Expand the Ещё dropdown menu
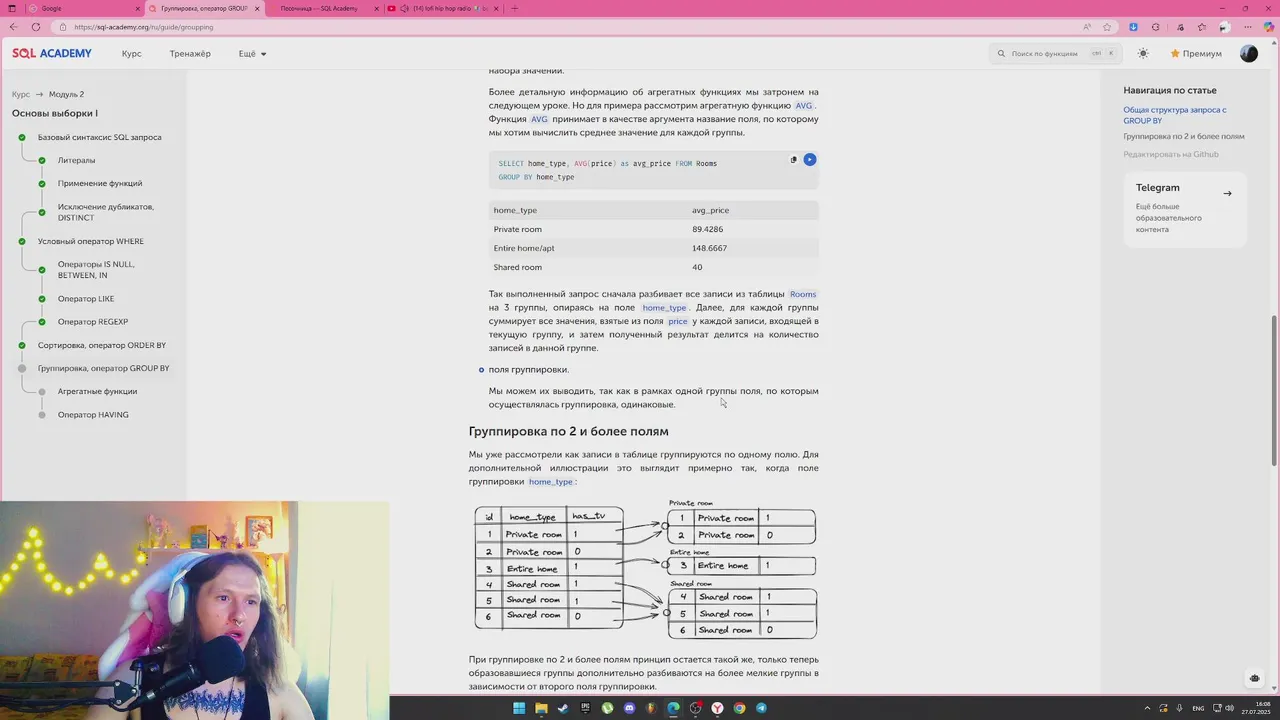 coord(253,53)
